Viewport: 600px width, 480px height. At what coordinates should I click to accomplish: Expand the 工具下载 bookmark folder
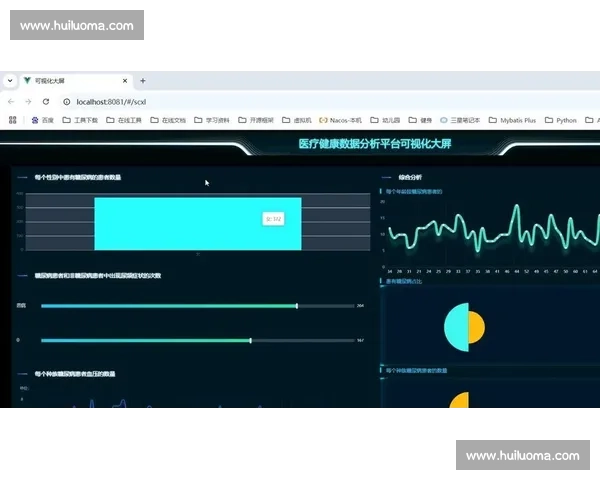[81, 120]
